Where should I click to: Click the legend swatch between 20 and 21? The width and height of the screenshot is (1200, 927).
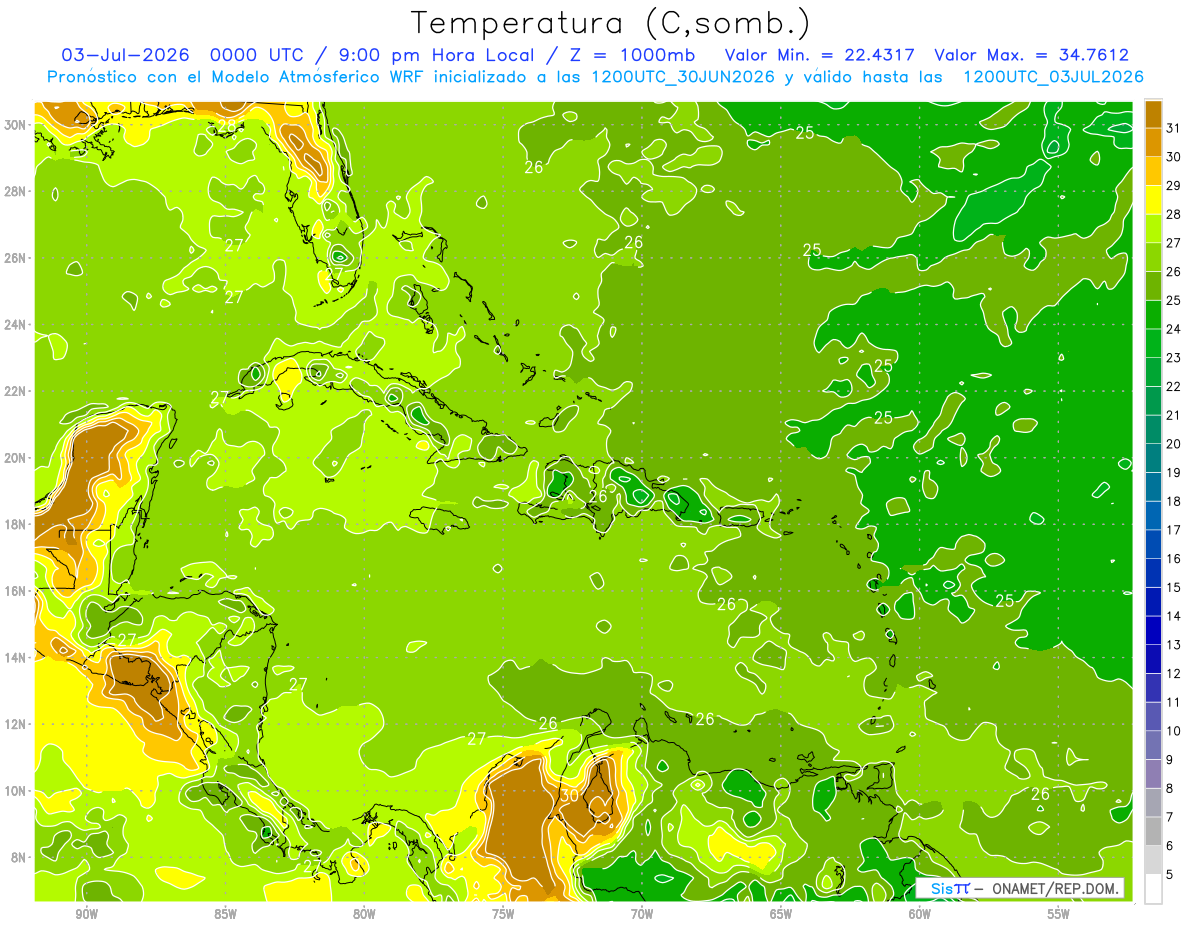coord(1154,429)
